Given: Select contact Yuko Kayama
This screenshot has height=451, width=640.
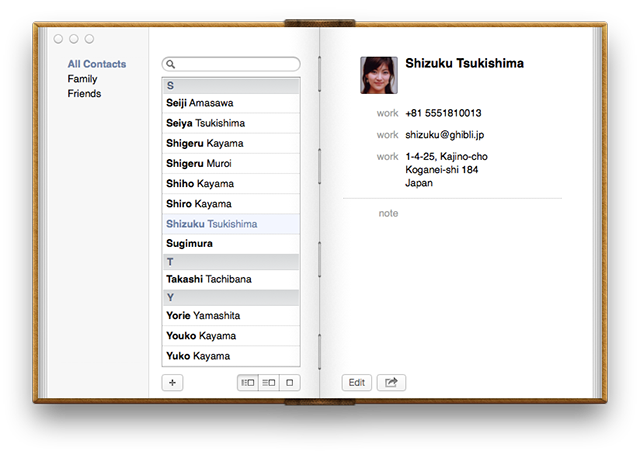Looking at the screenshot, I should [231, 356].
